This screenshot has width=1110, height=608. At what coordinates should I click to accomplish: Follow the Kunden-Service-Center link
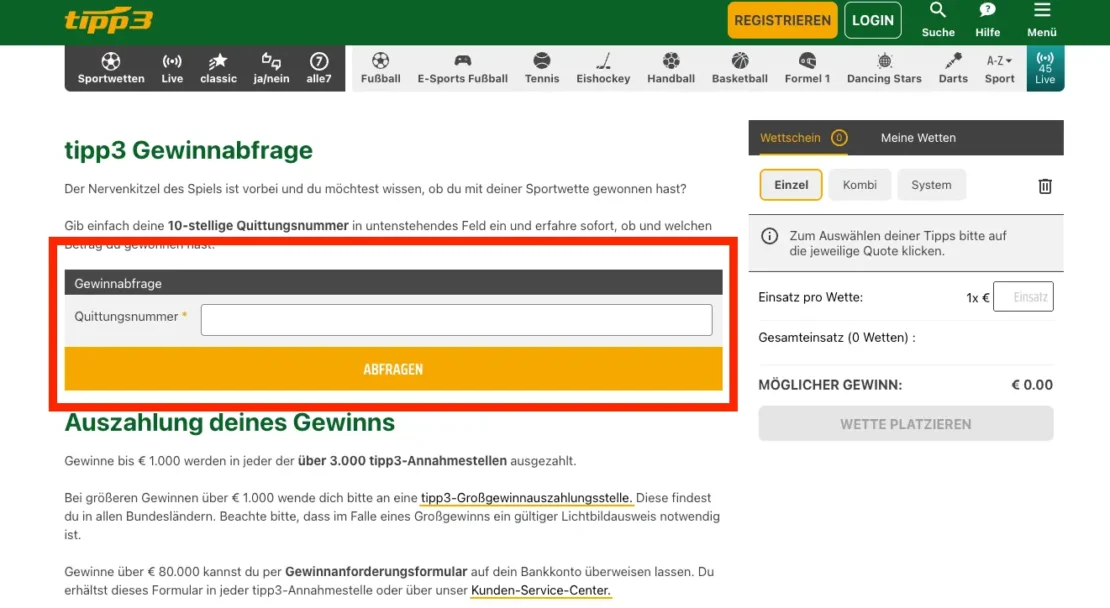click(540, 591)
